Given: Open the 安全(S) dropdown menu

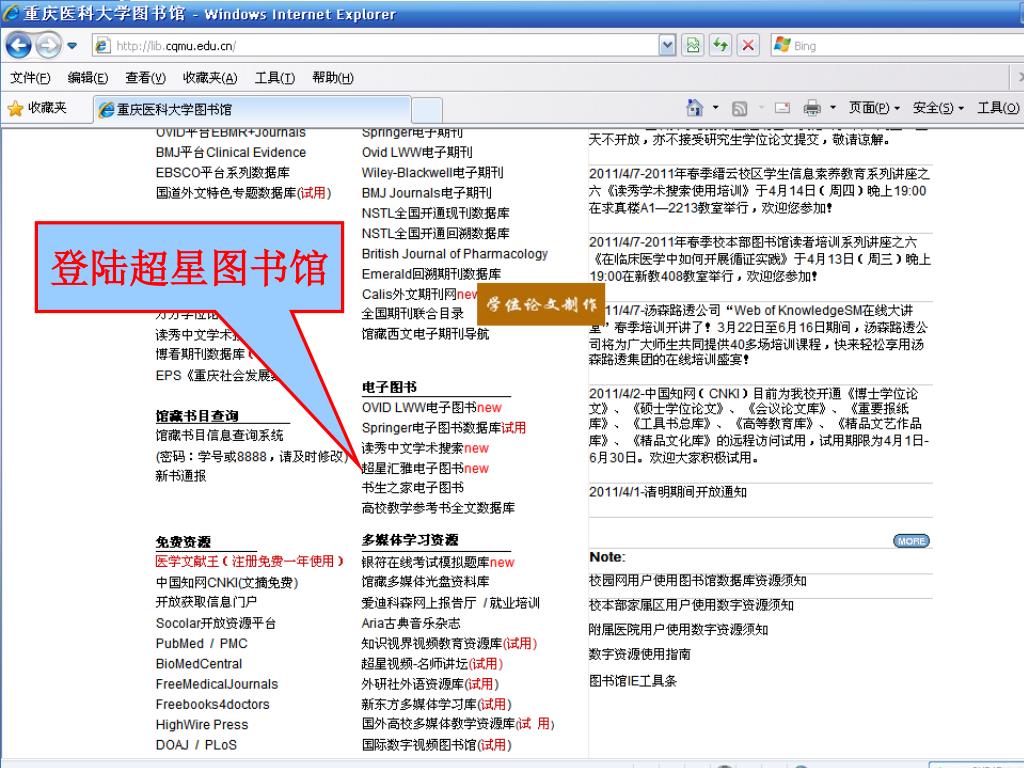Looking at the screenshot, I should point(938,108).
